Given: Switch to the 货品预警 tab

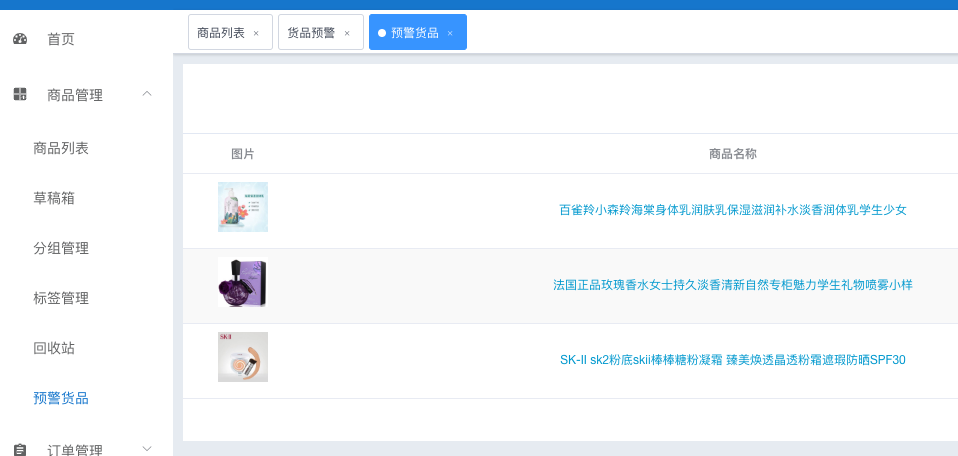Looking at the screenshot, I should point(311,33).
